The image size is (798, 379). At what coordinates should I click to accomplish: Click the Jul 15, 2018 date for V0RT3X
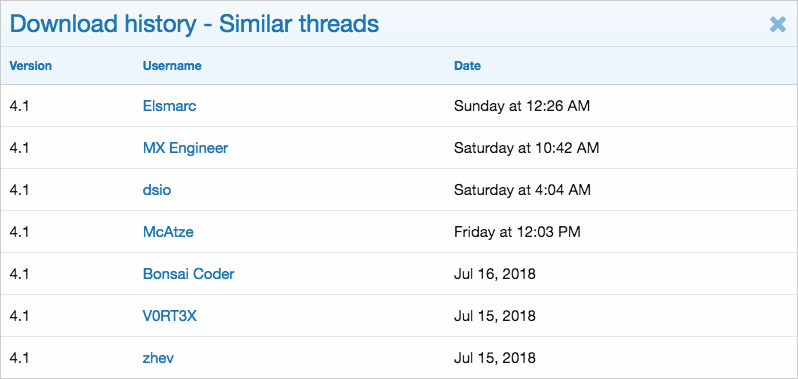(x=495, y=316)
